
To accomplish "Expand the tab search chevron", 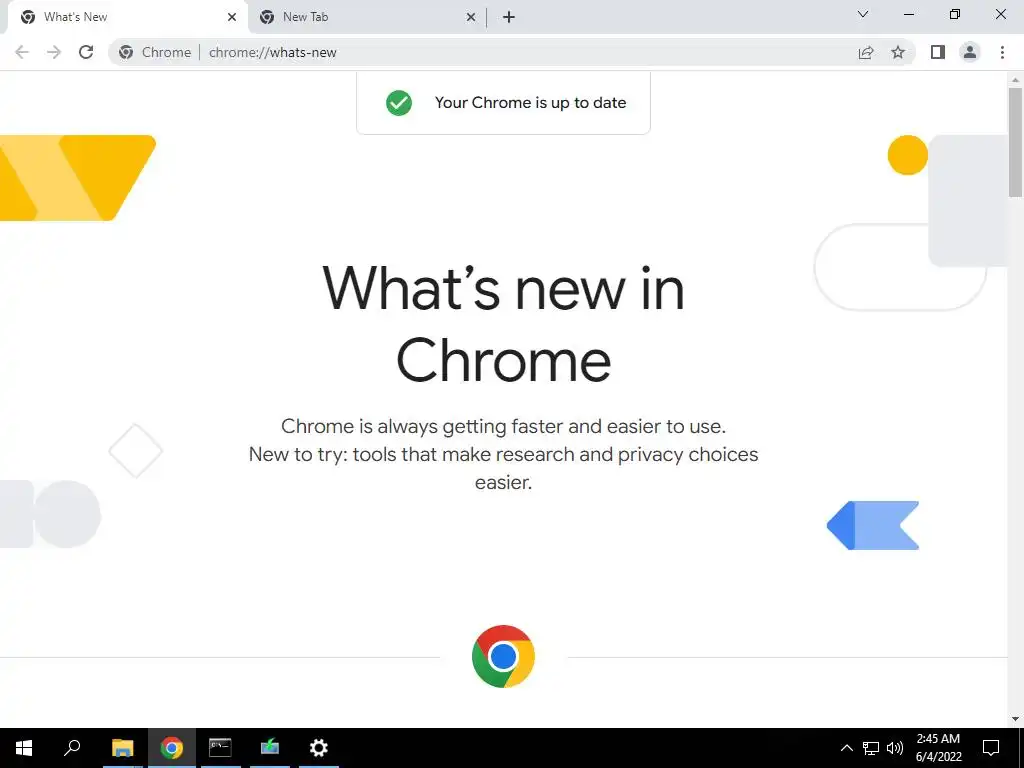I will pyautogui.click(x=863, y=14).
